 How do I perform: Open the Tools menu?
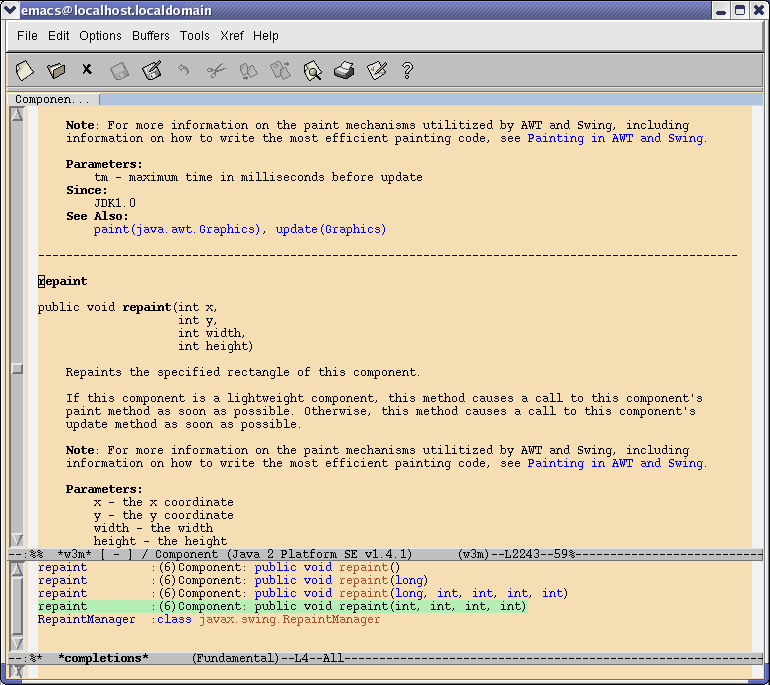194,36
